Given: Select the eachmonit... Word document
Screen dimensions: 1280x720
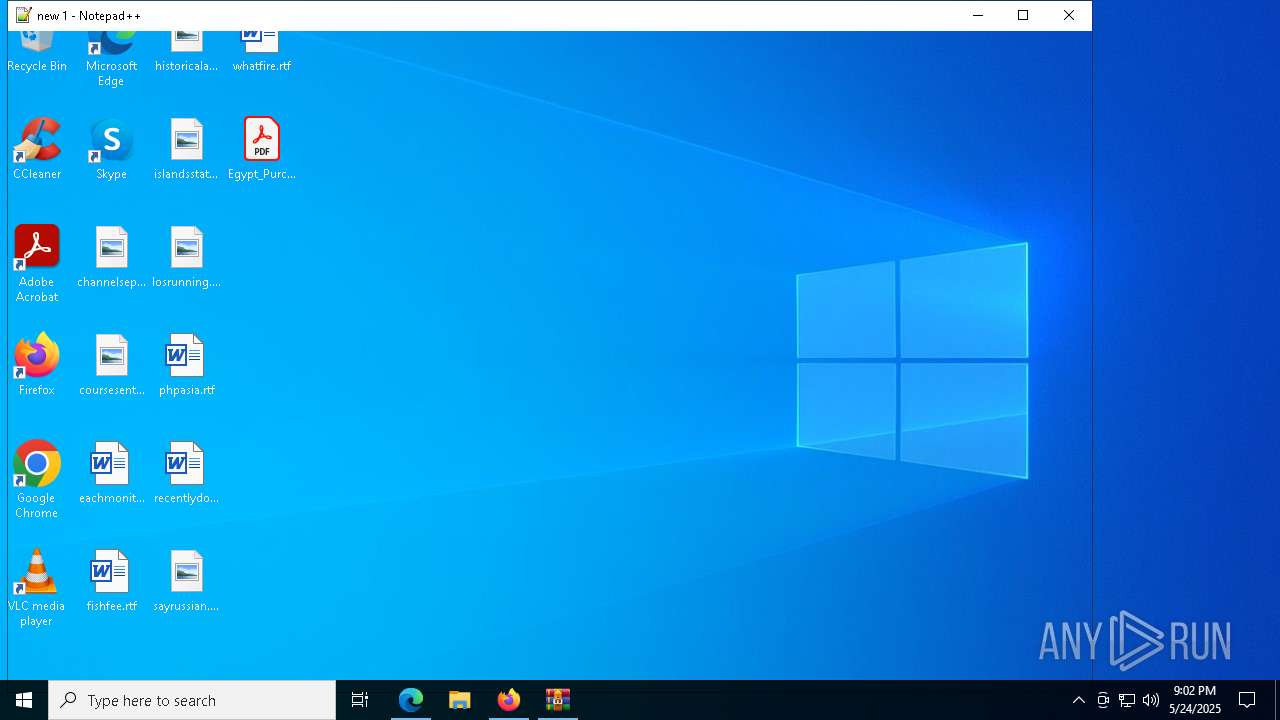Looking at the screenshot, I should (111, 473).
